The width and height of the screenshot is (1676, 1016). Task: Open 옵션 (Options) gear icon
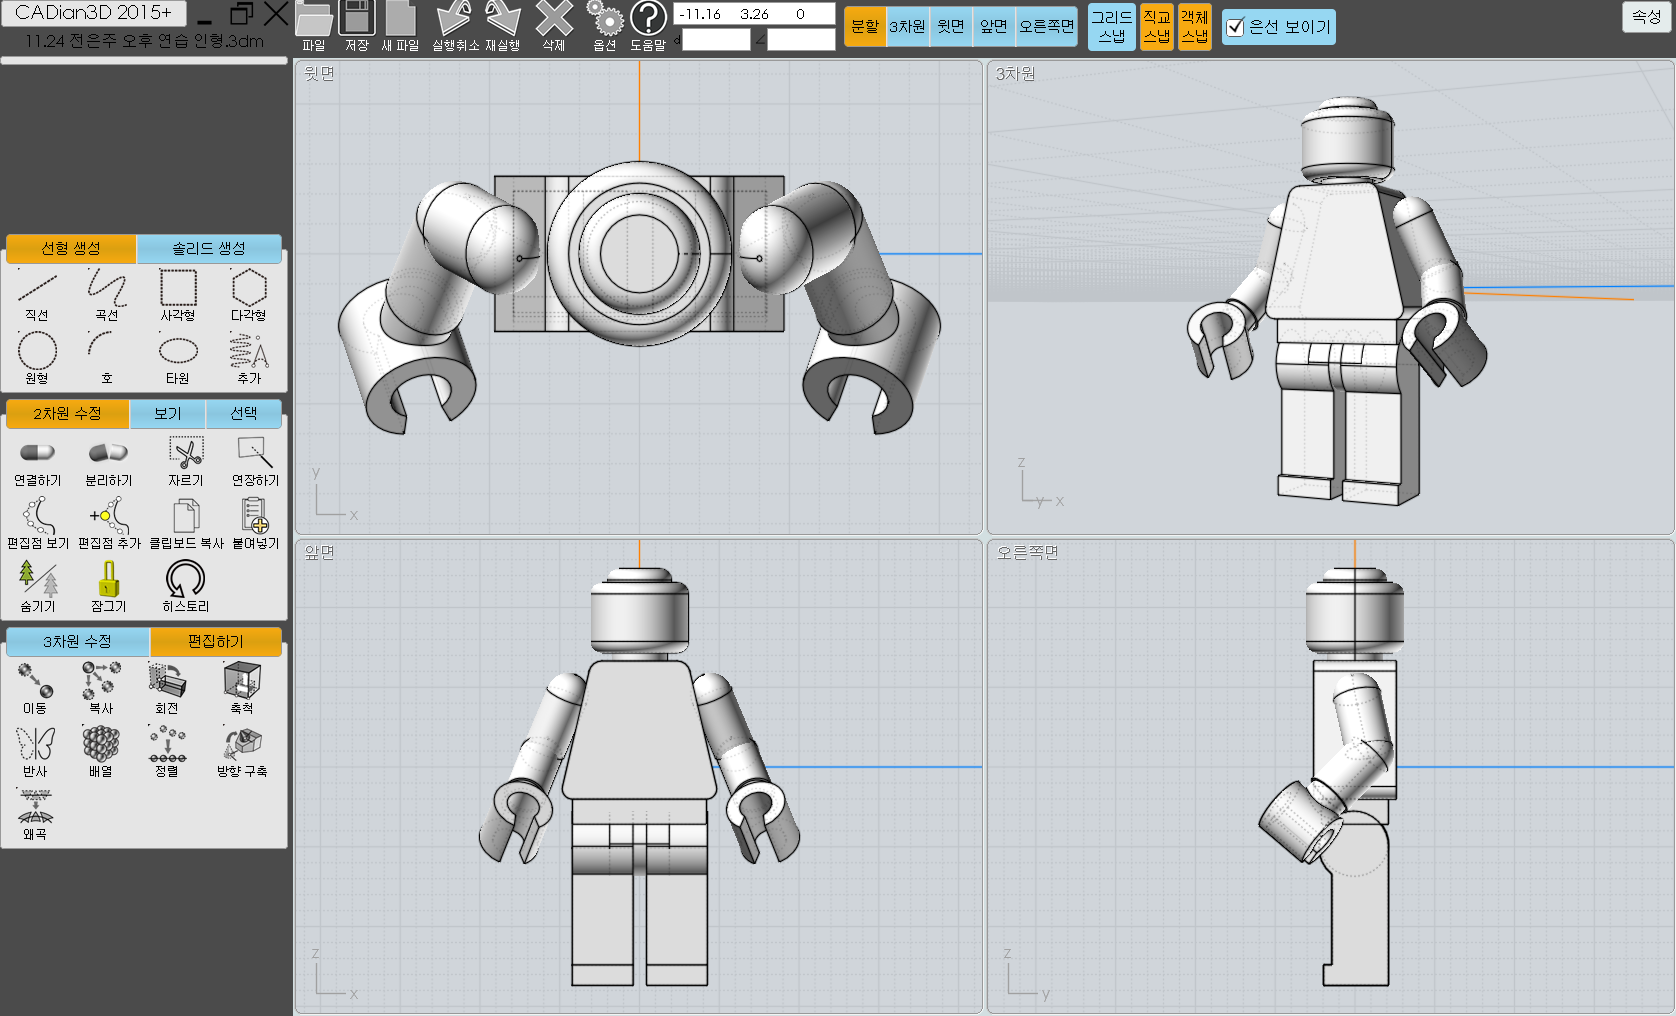tap(604, 19)
